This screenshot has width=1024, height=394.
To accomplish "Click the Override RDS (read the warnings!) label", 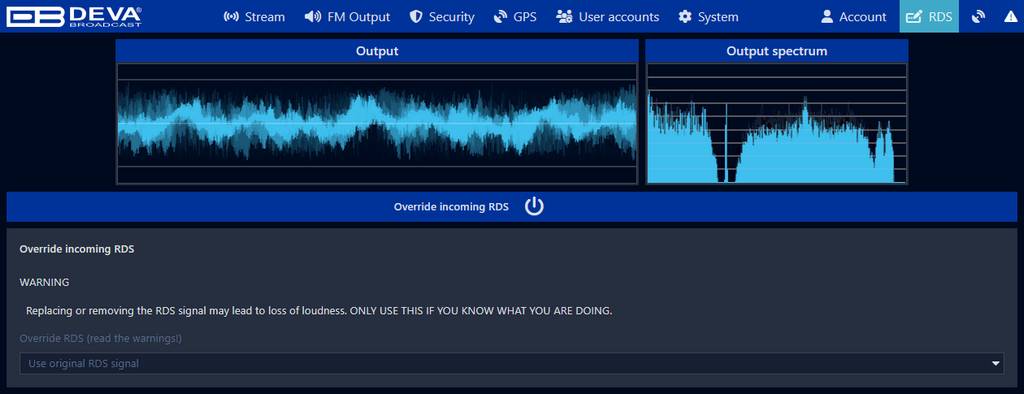I will pyautogui.click(x=101, y=338).
